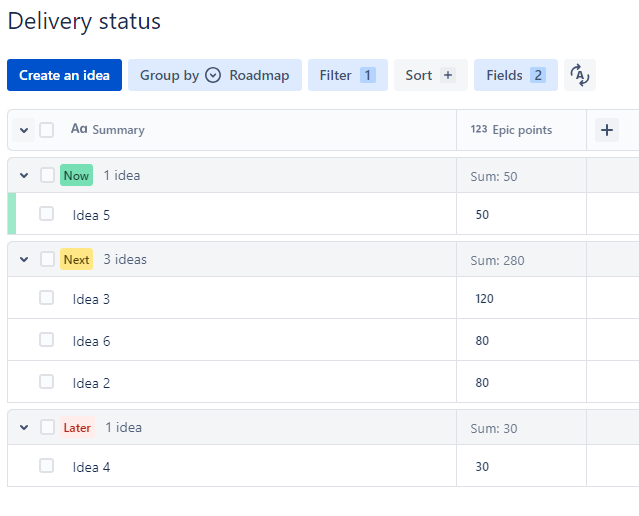Screen dimensions: 639x516
Task: Click the red Later roadmap label
Action: (x=77, y=428)
